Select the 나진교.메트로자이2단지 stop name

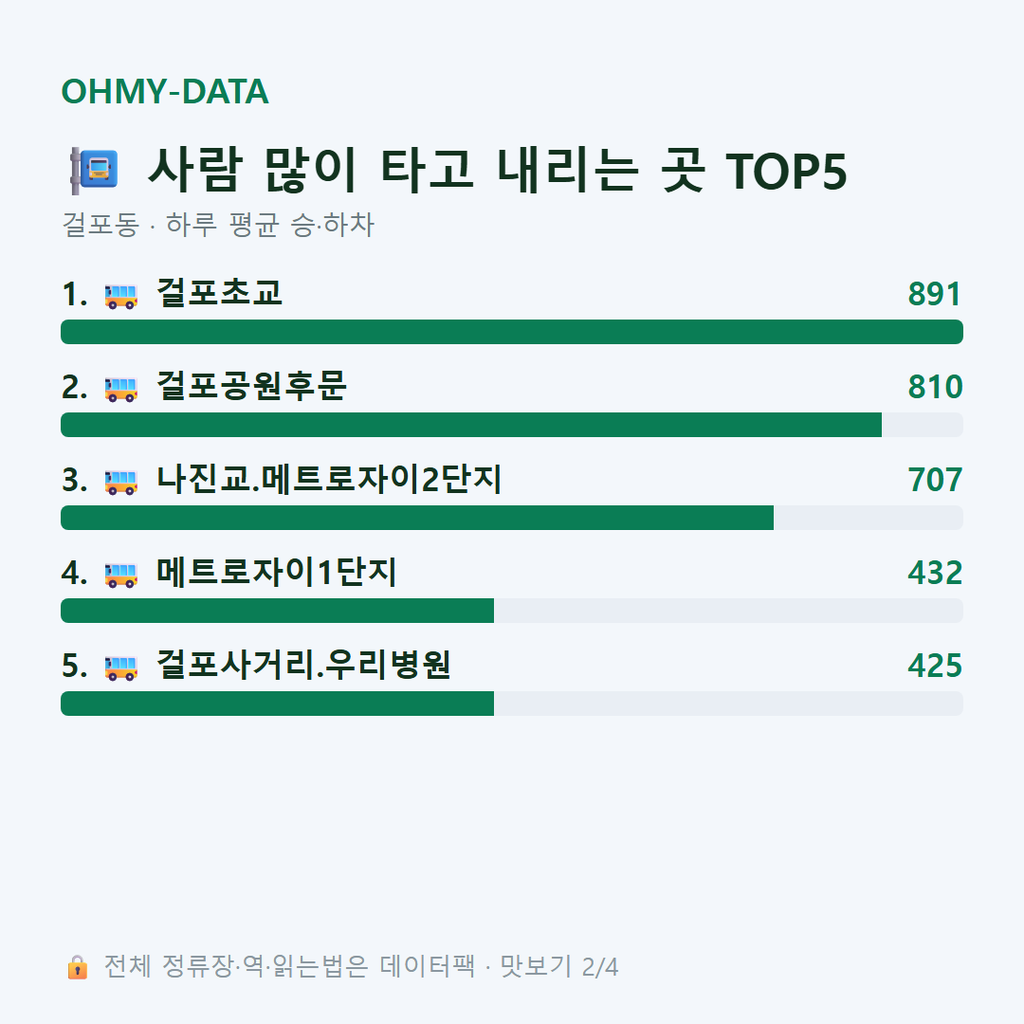pos(329,479)
